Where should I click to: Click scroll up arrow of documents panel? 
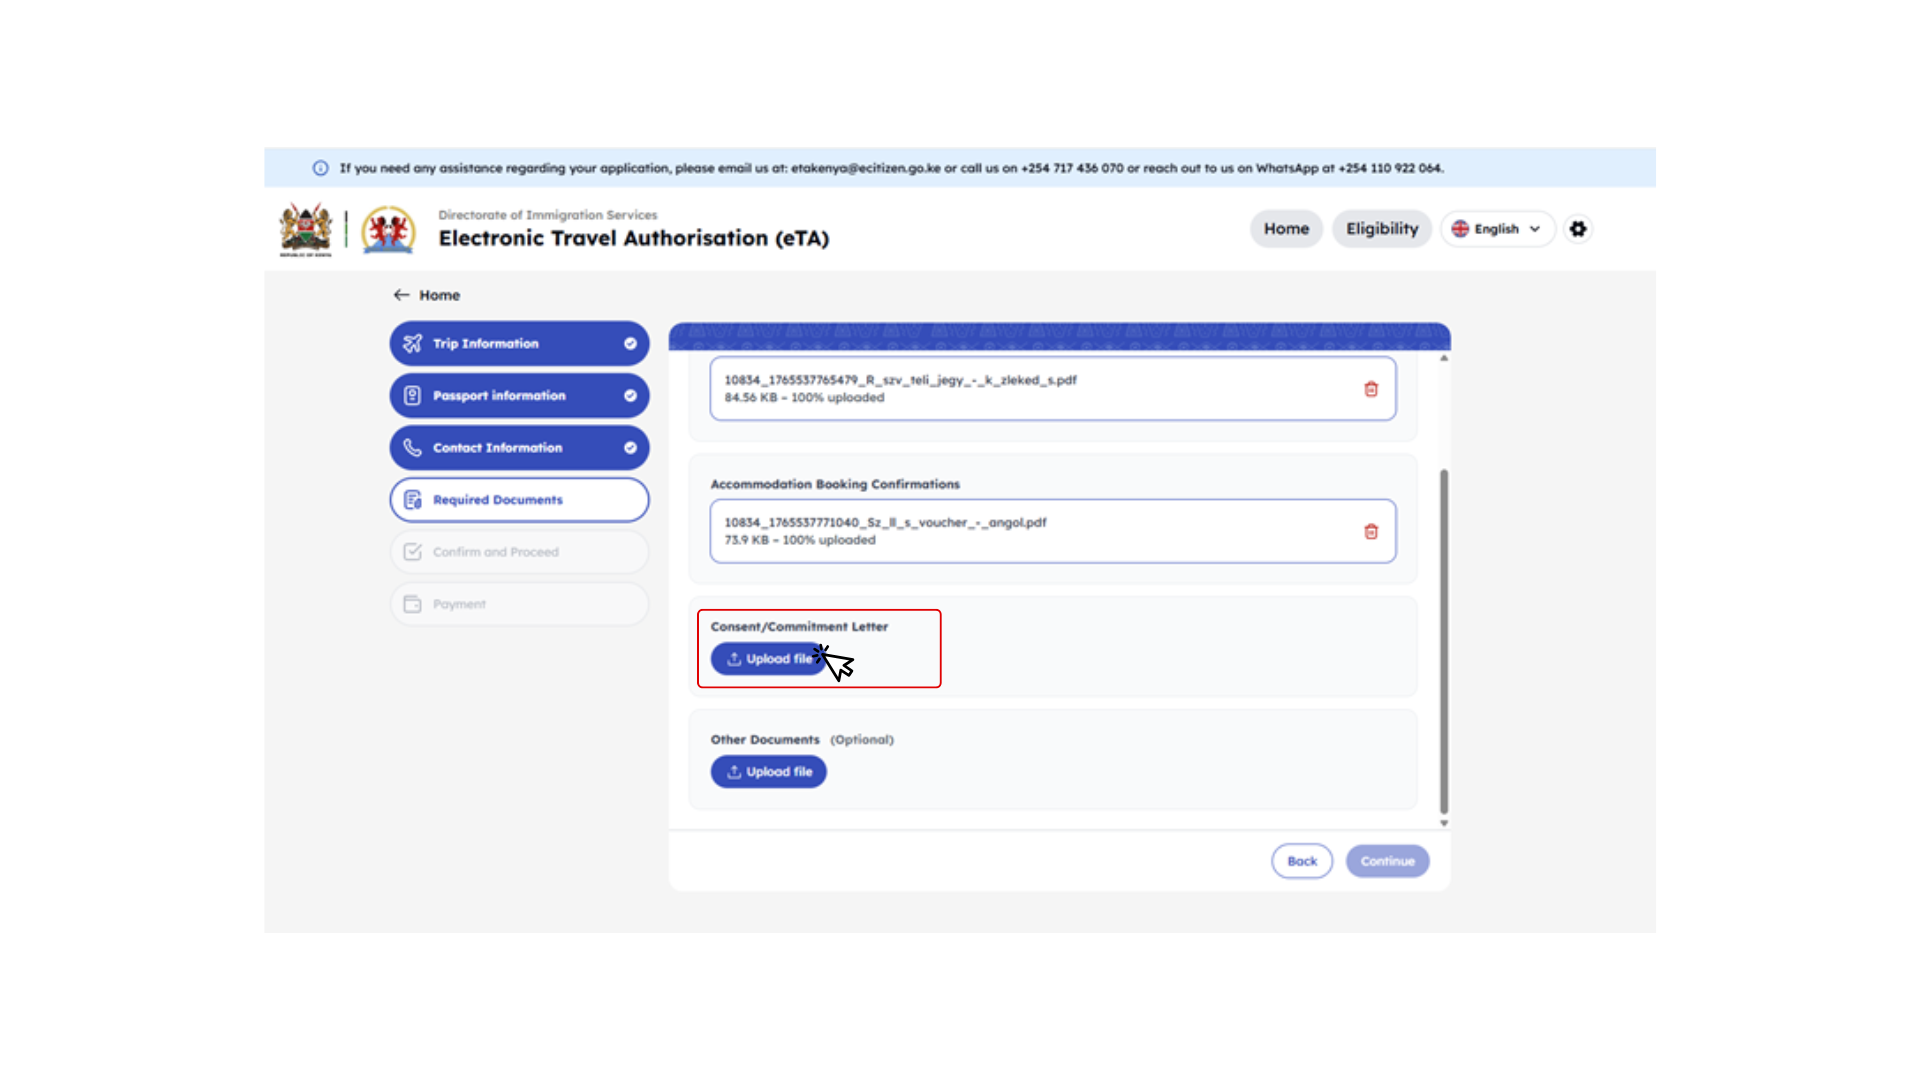point(1443,358)
